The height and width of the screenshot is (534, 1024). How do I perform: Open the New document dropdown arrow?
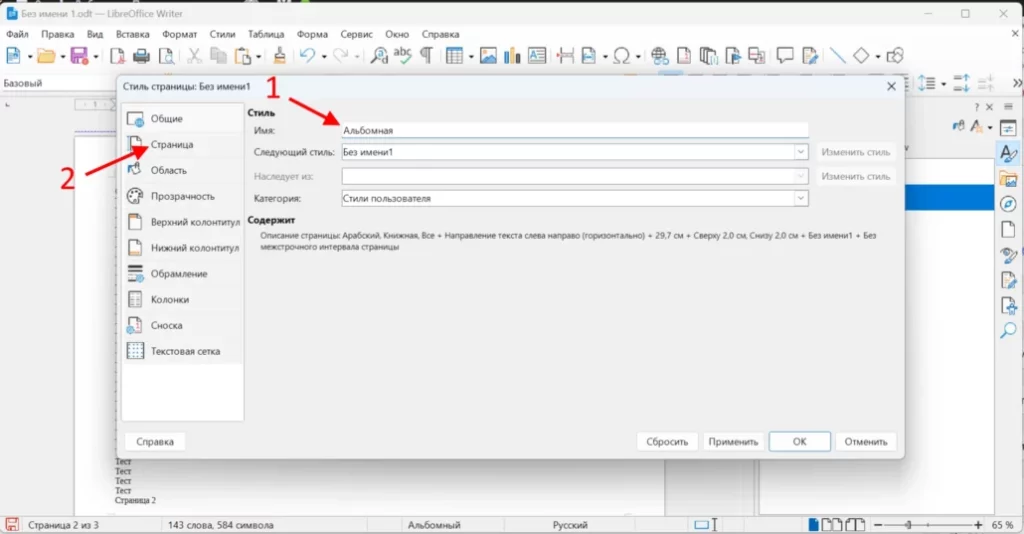tap(29, 57)
